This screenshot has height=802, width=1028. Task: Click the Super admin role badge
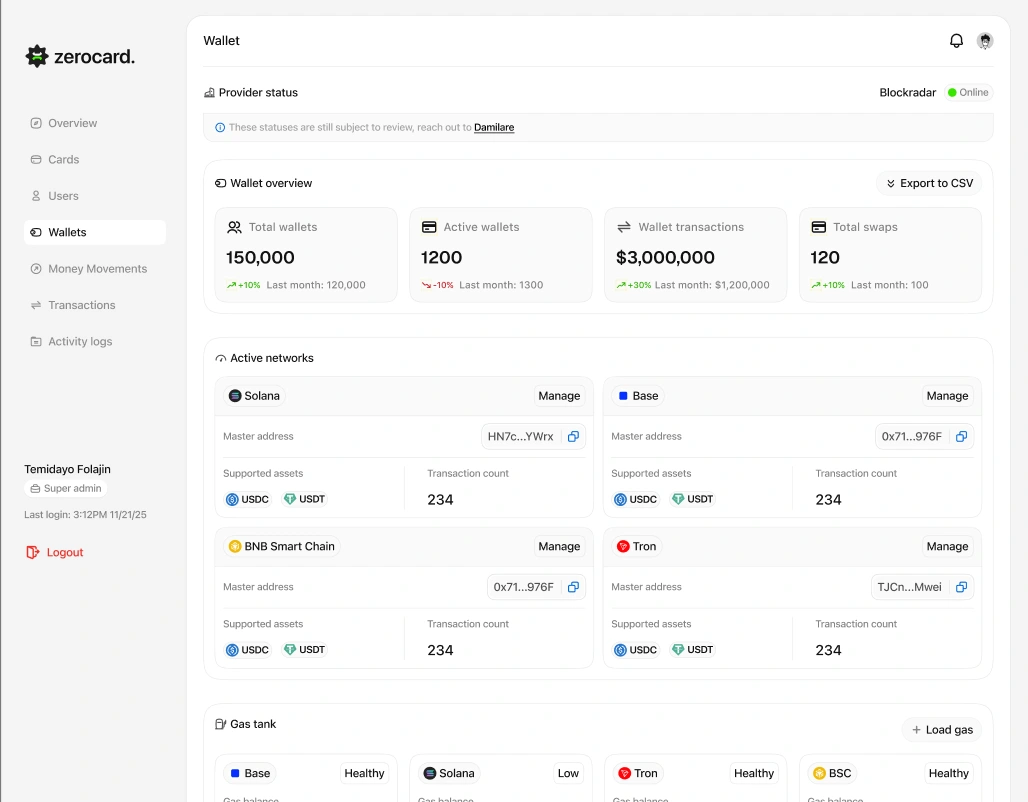66,489
